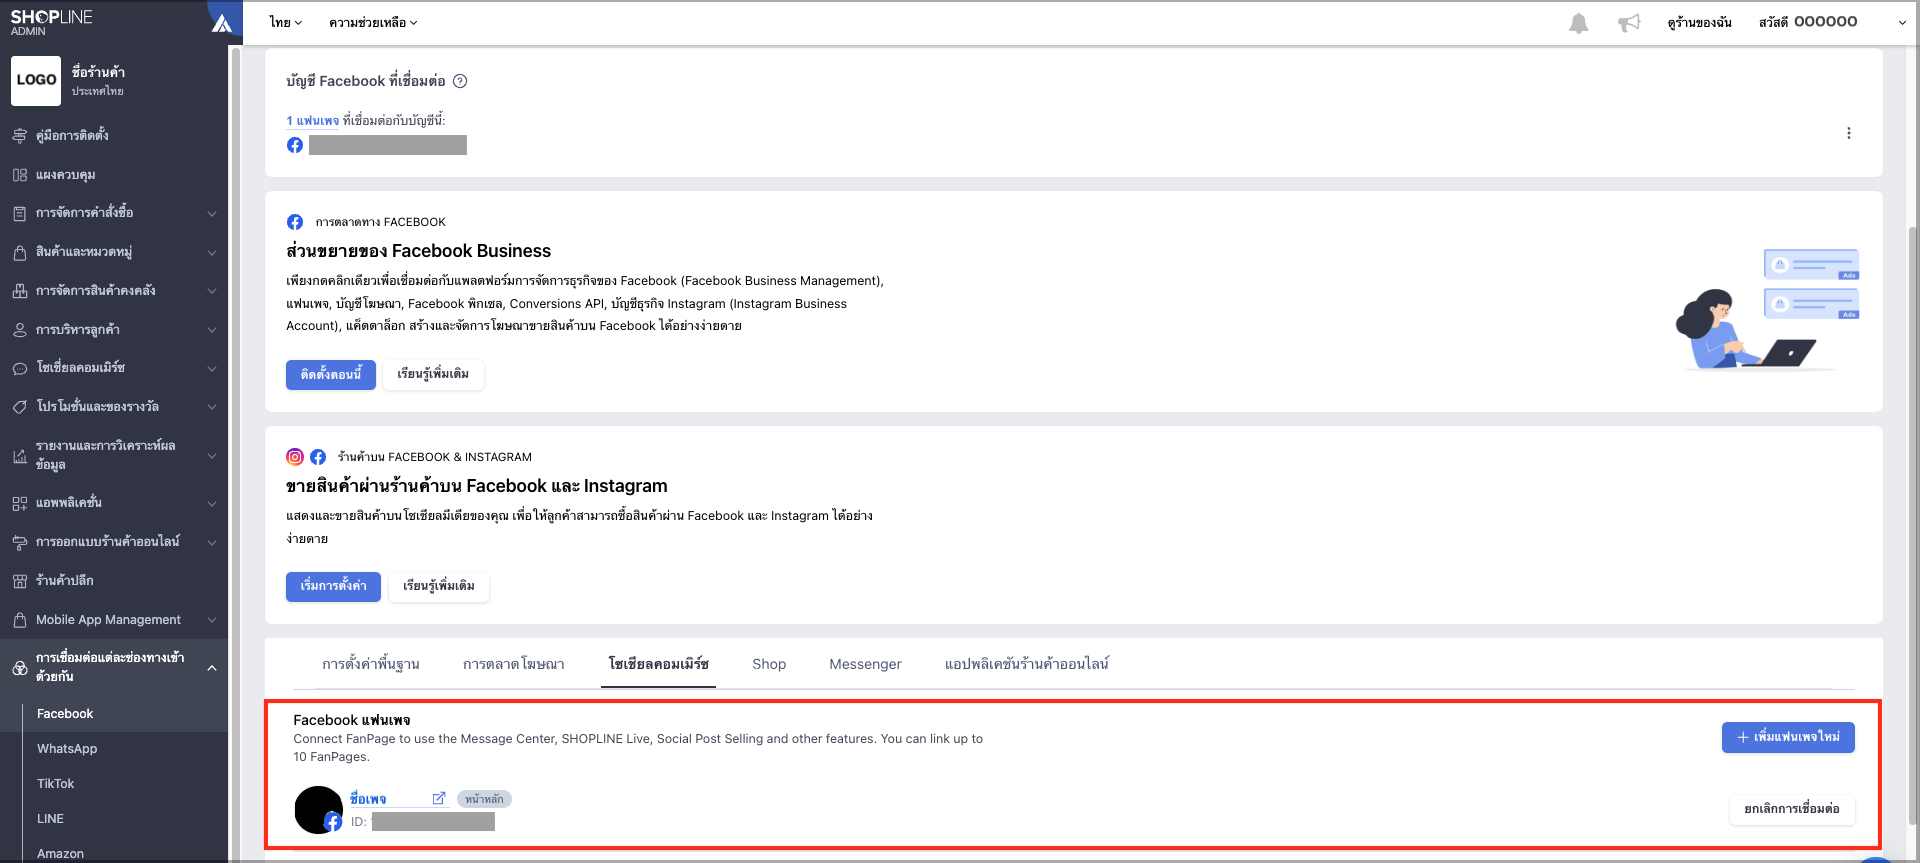Click the เพิ่มแฟนเพจใหม่ button
1920x863 pixels.
click(x=1788, y=737)
